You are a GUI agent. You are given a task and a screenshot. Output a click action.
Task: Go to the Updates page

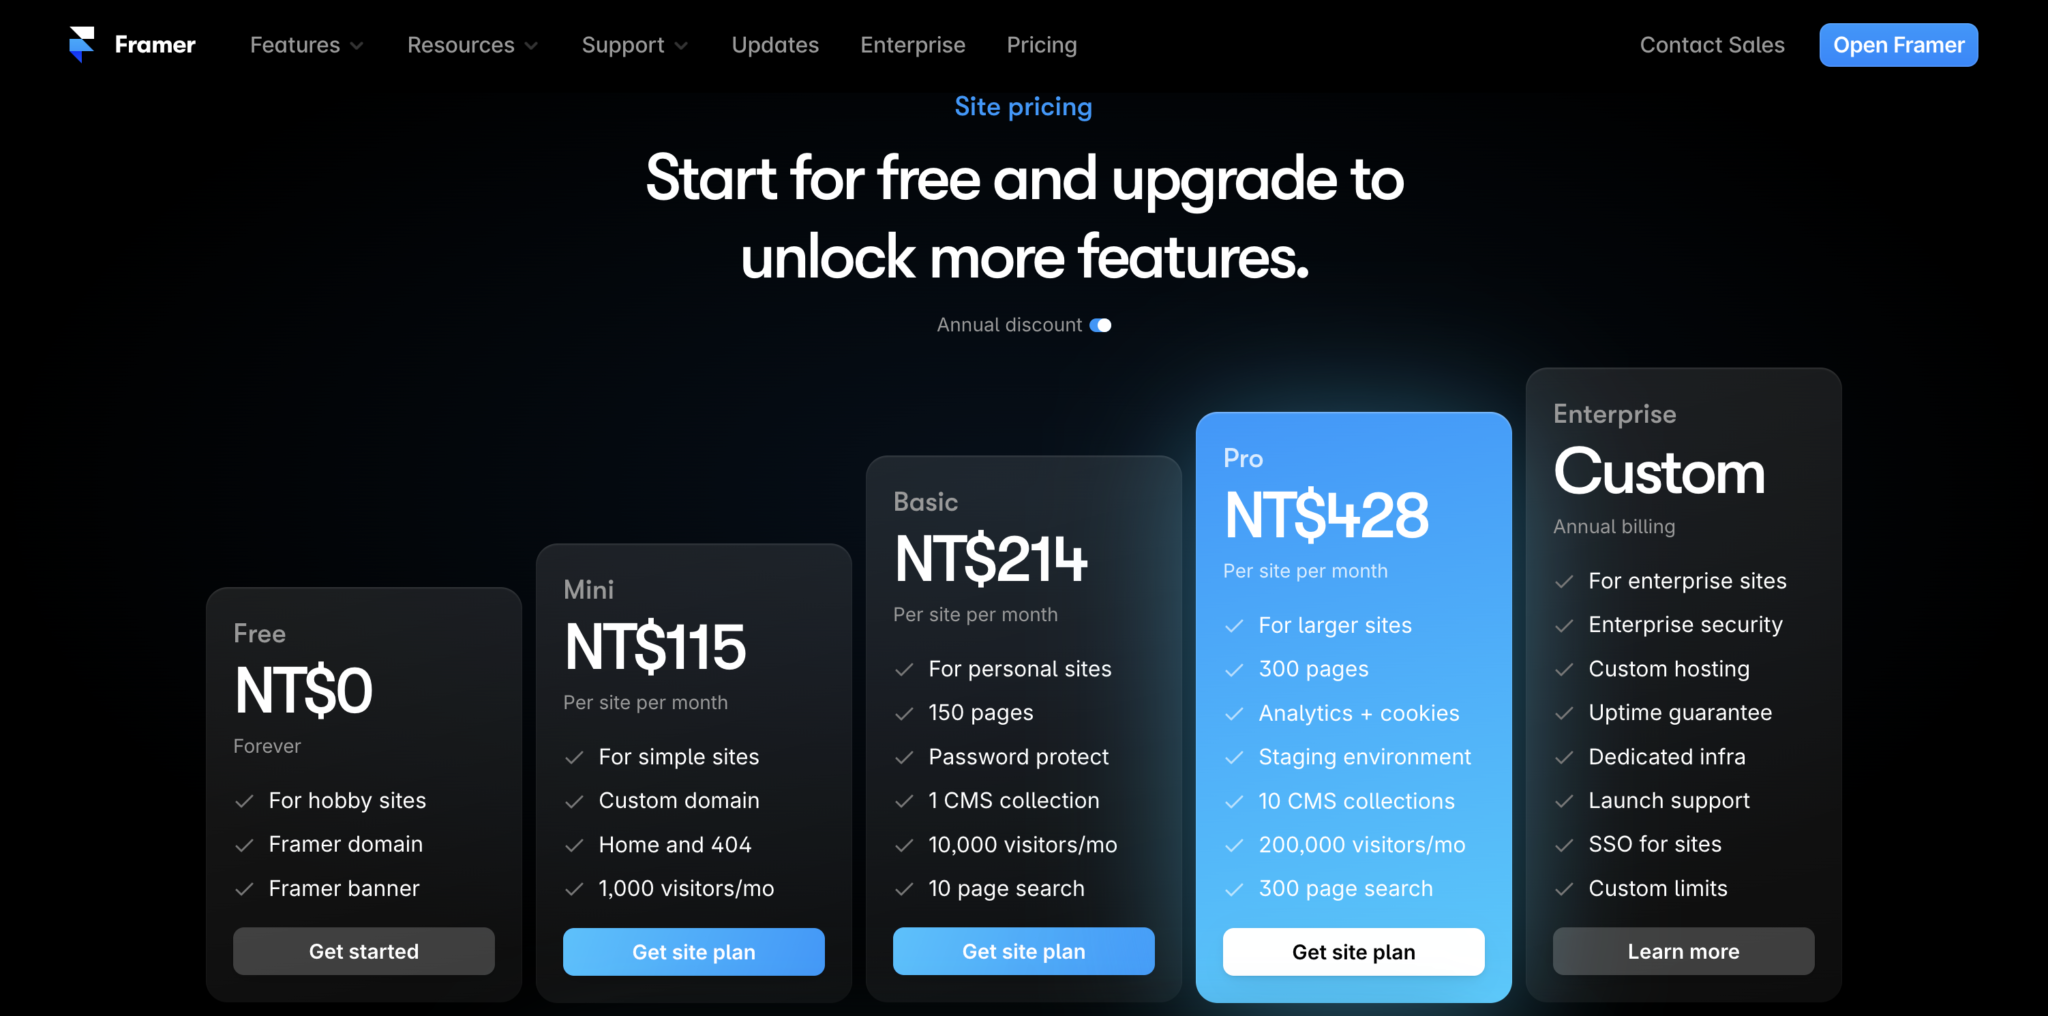coord(775,45)
